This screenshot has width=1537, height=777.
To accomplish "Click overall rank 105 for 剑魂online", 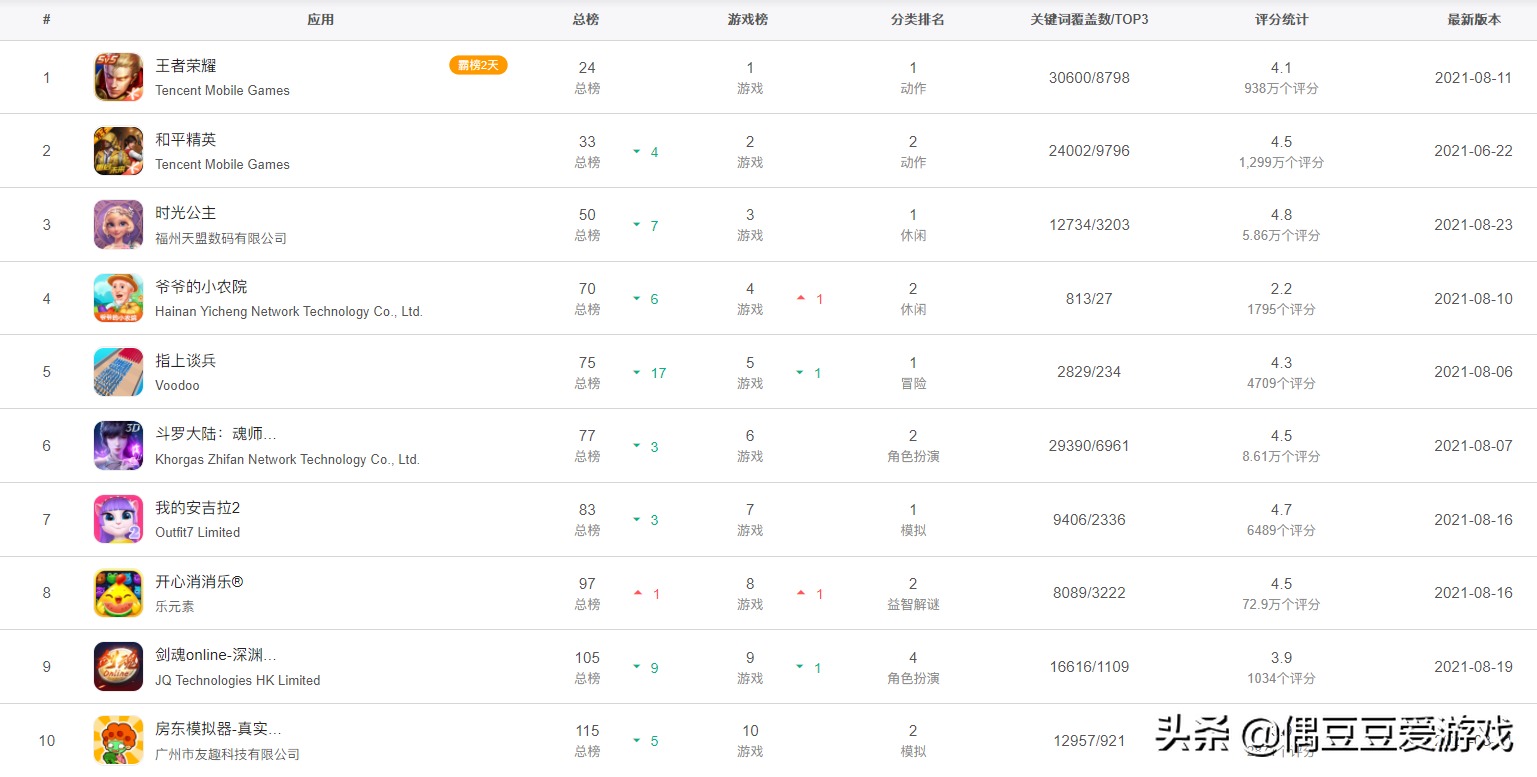I will pyautogui.click(x=587, y=658).
